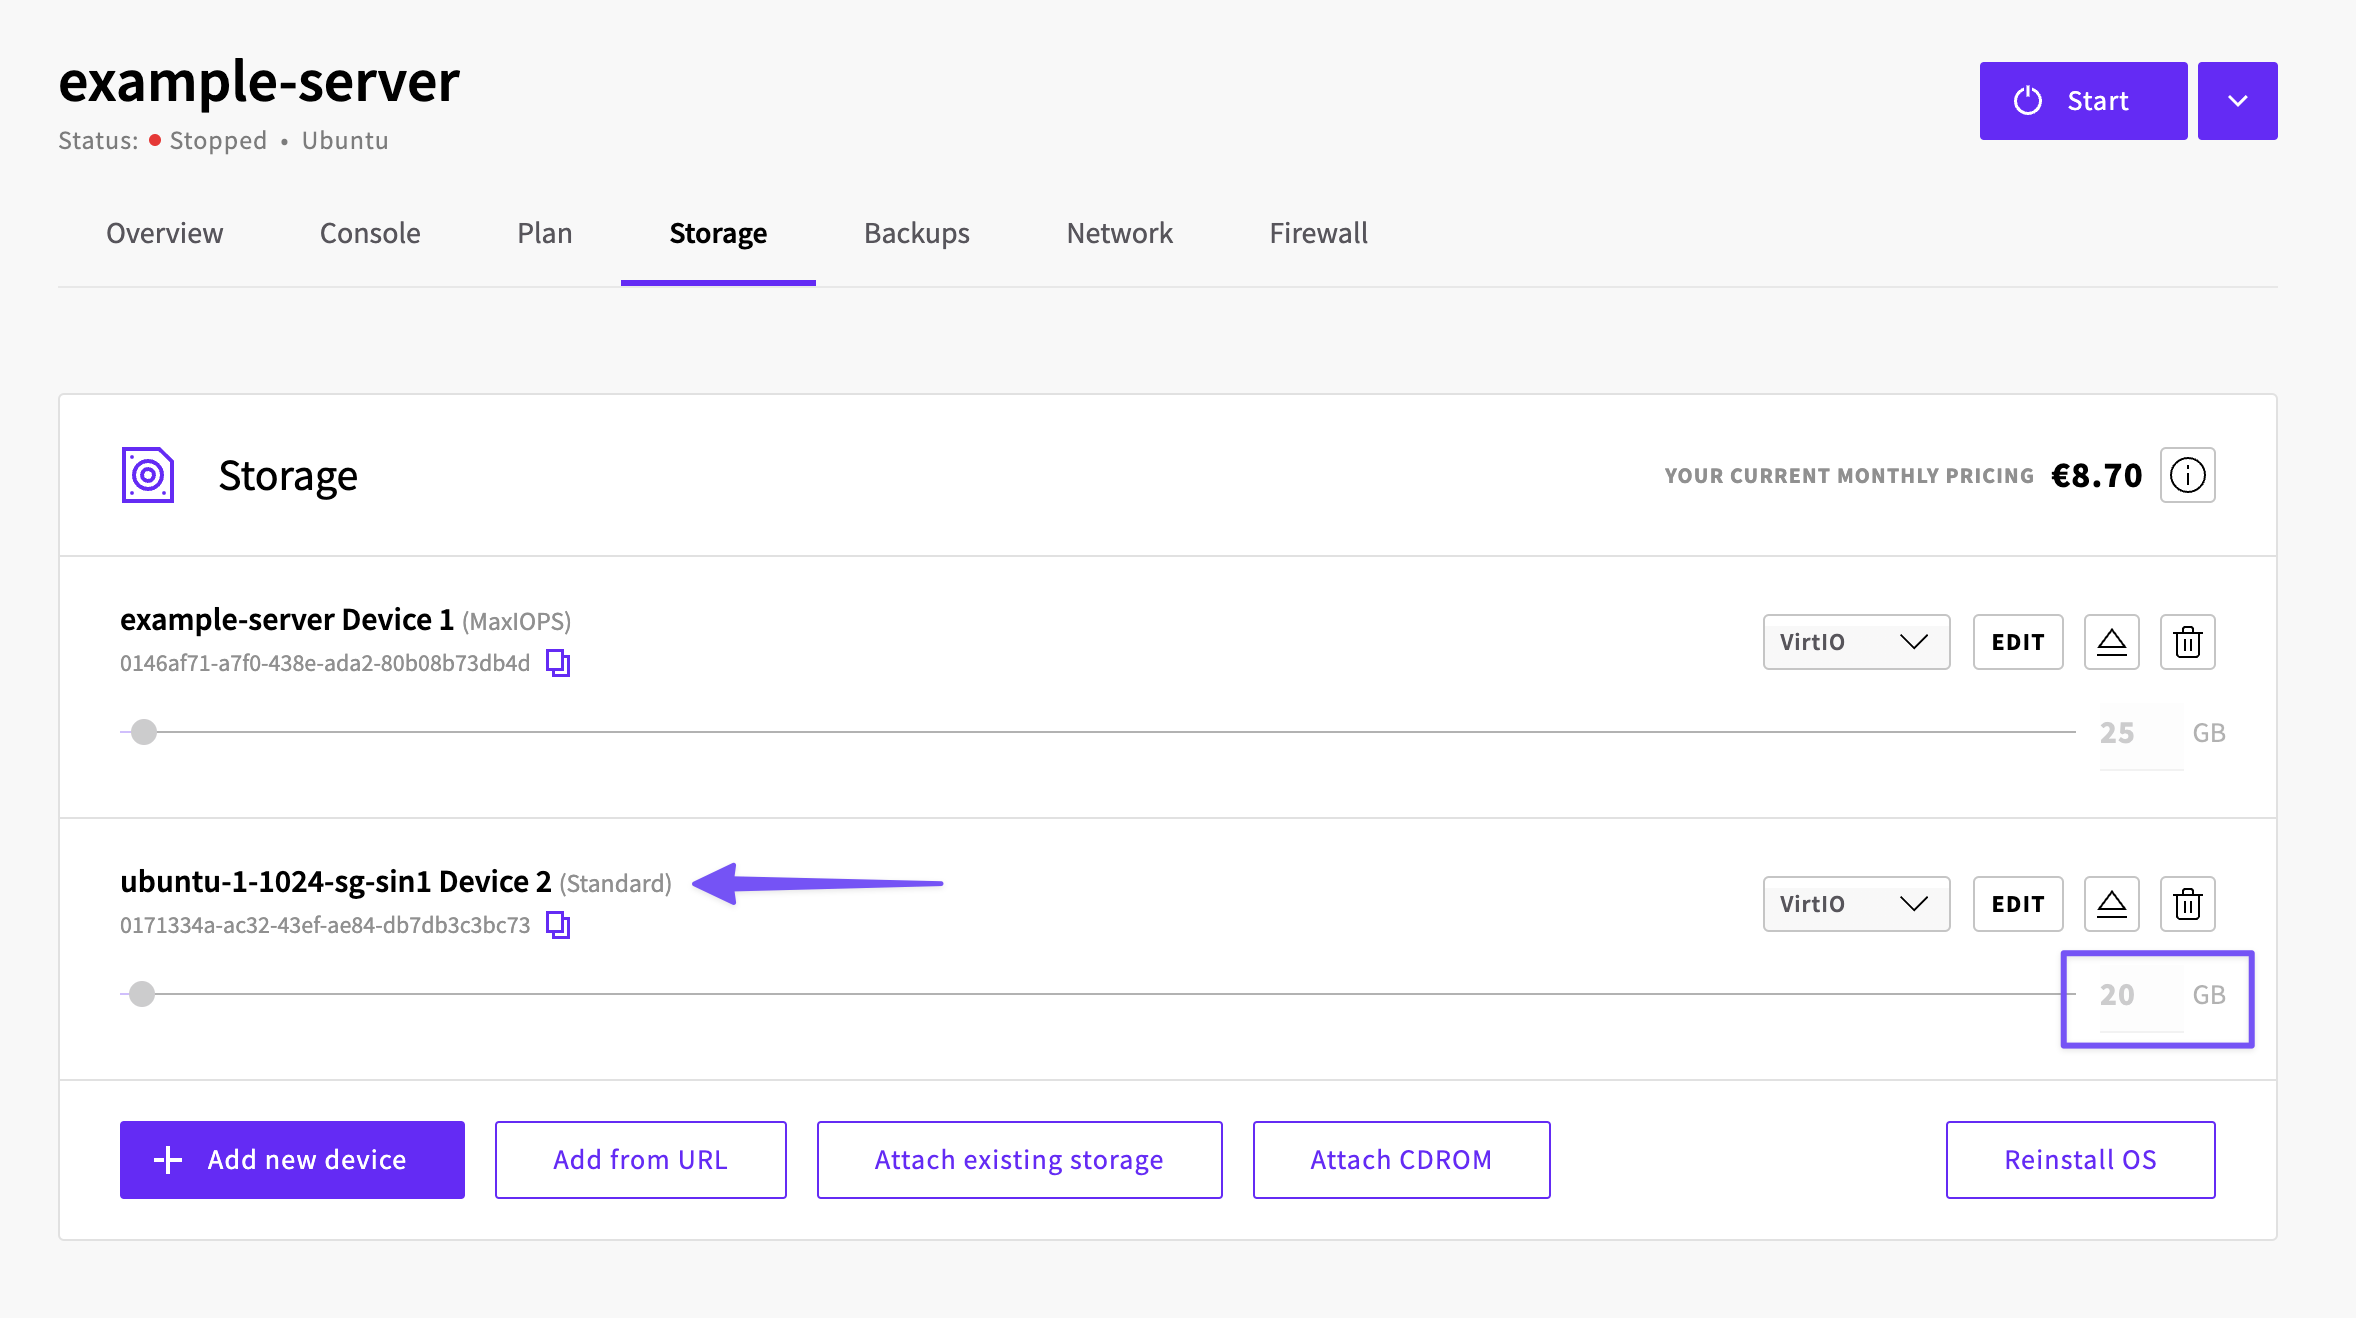Open the Firewall tab
This screenshot has height=1318, width=2356.
1318,233
